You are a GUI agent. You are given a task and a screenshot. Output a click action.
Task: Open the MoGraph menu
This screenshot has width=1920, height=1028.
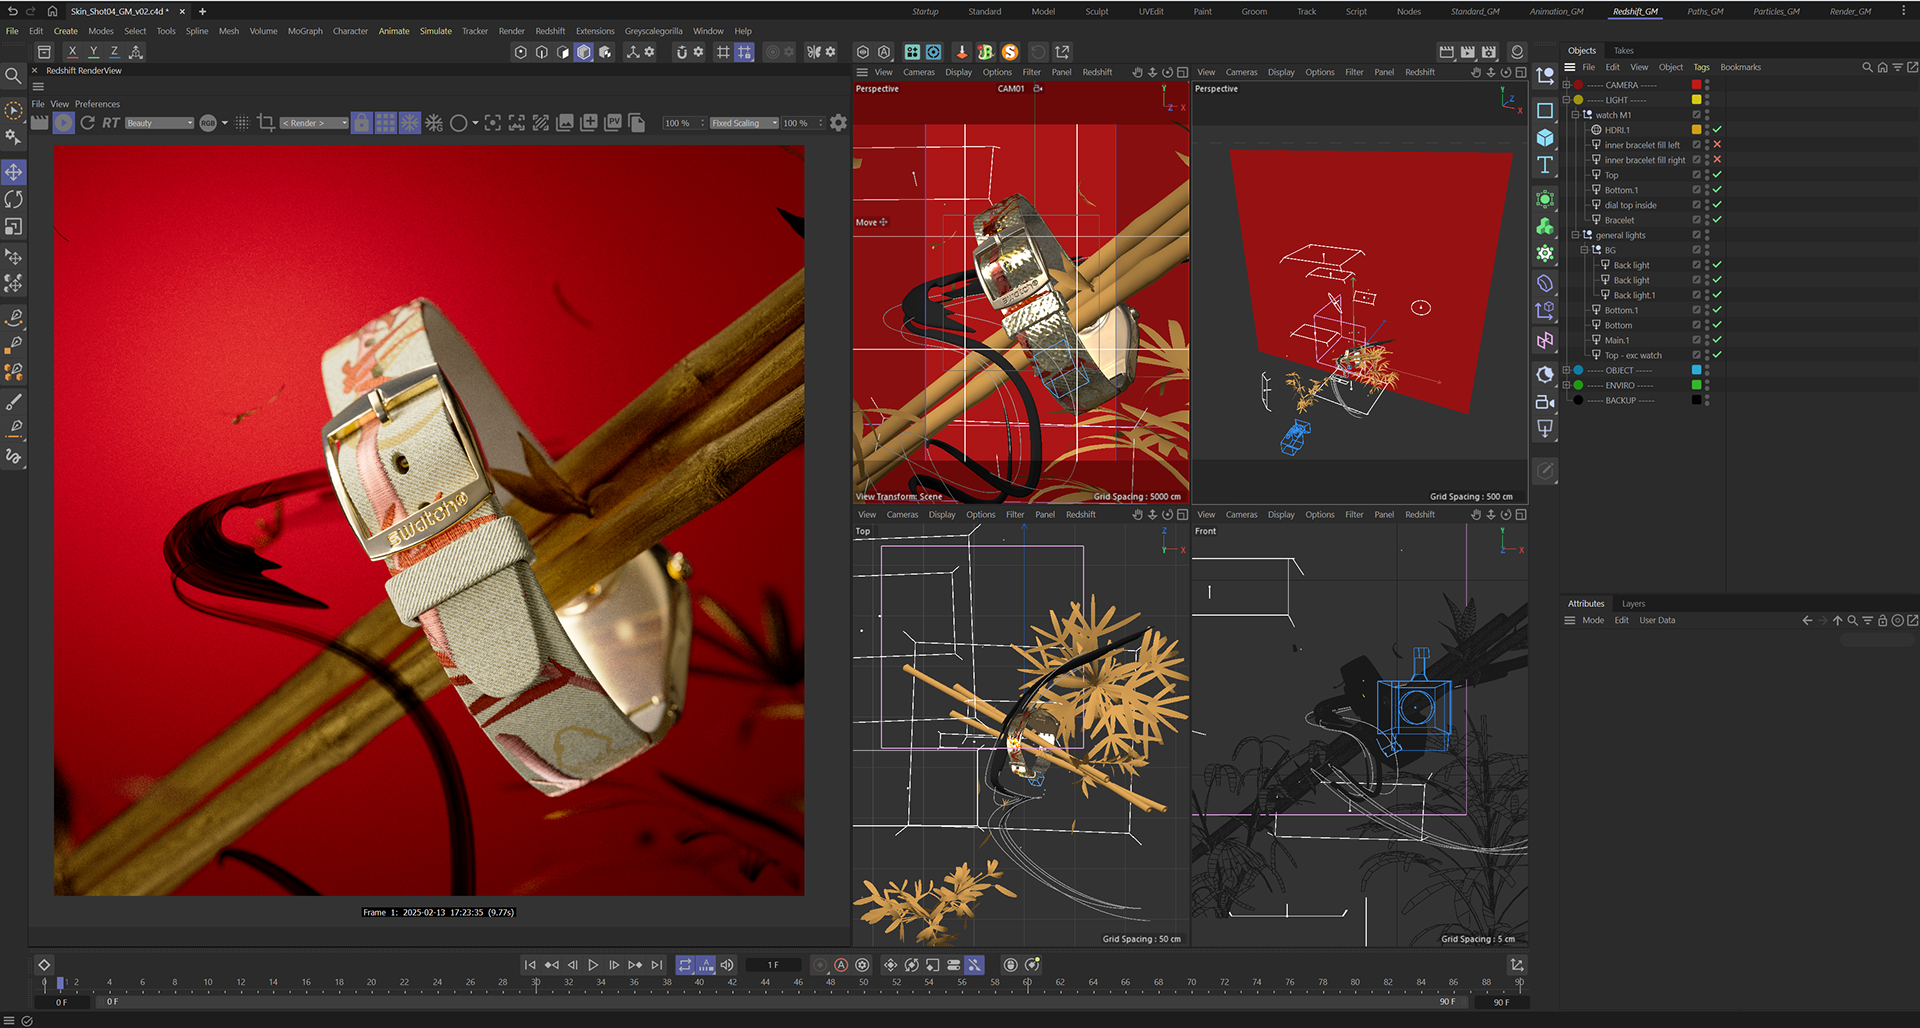[305, 31]
